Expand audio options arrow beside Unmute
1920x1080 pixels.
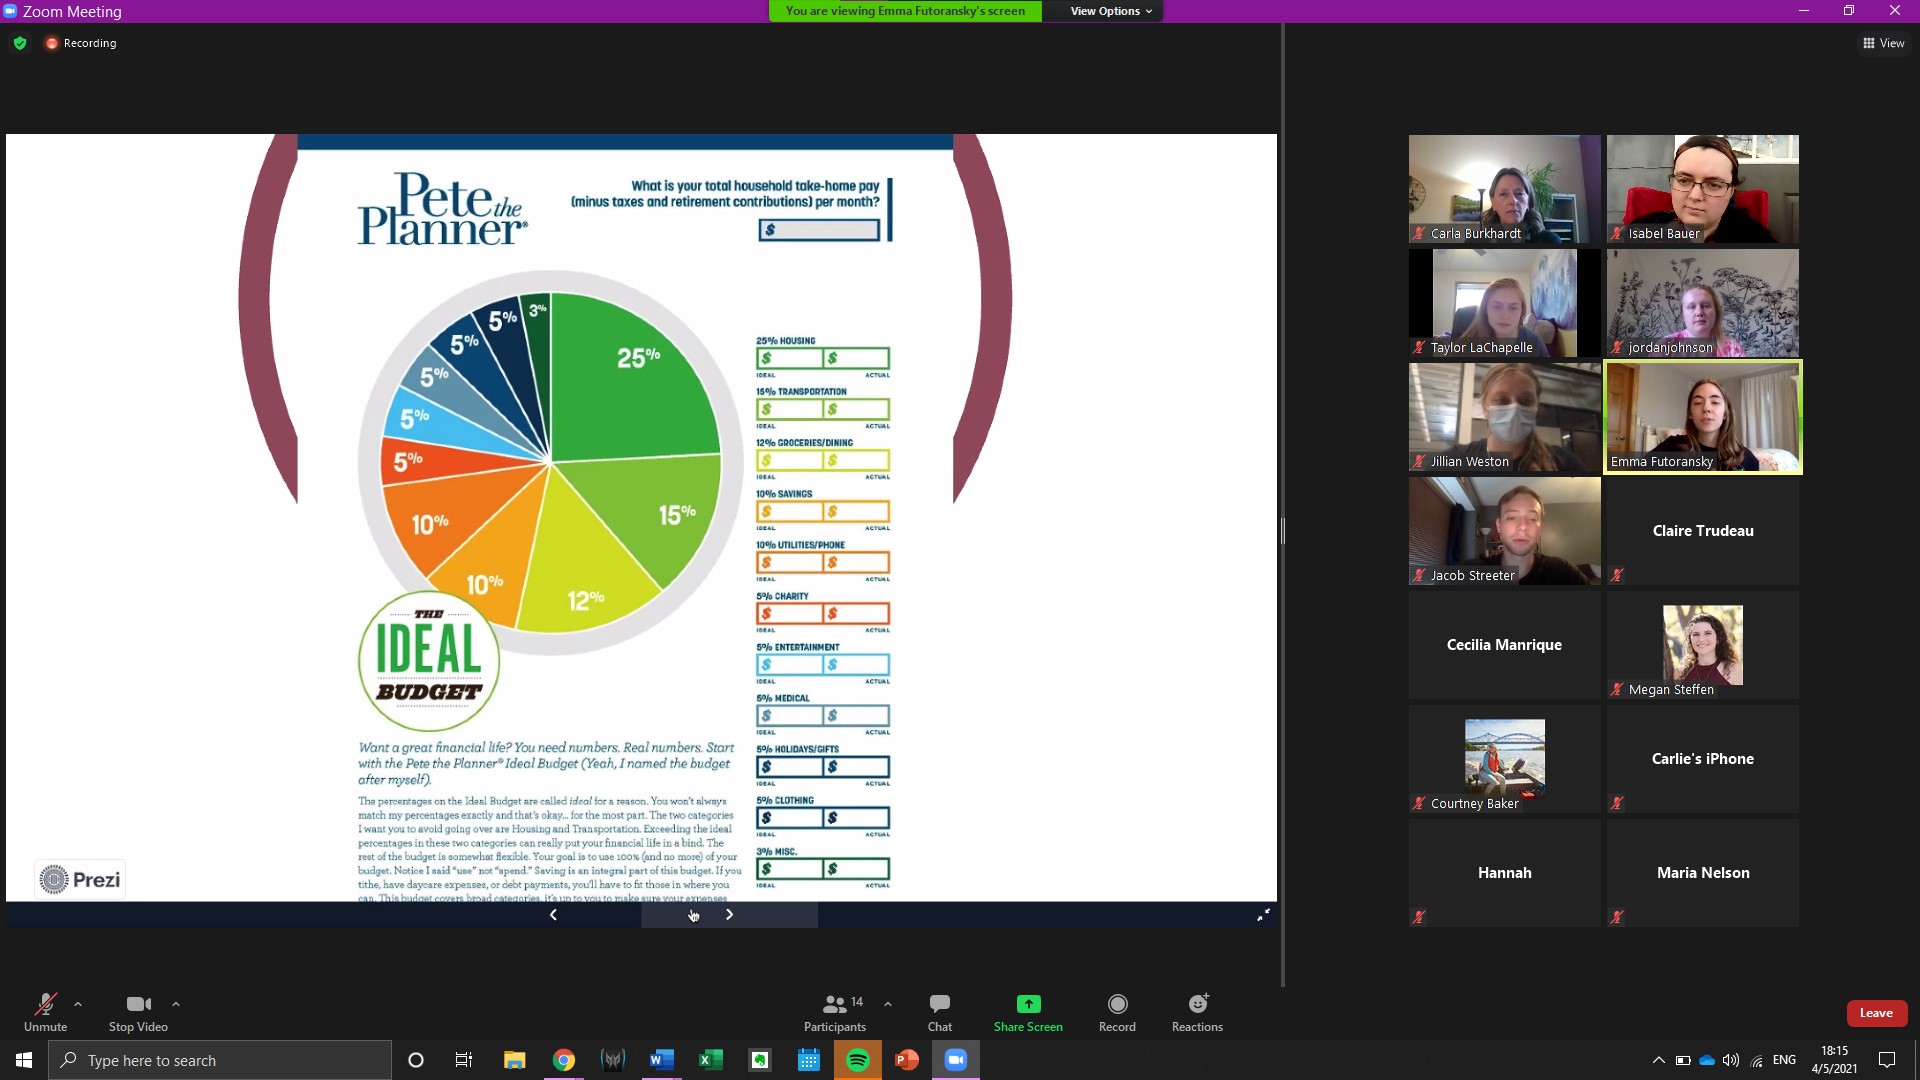point(78,1004)
